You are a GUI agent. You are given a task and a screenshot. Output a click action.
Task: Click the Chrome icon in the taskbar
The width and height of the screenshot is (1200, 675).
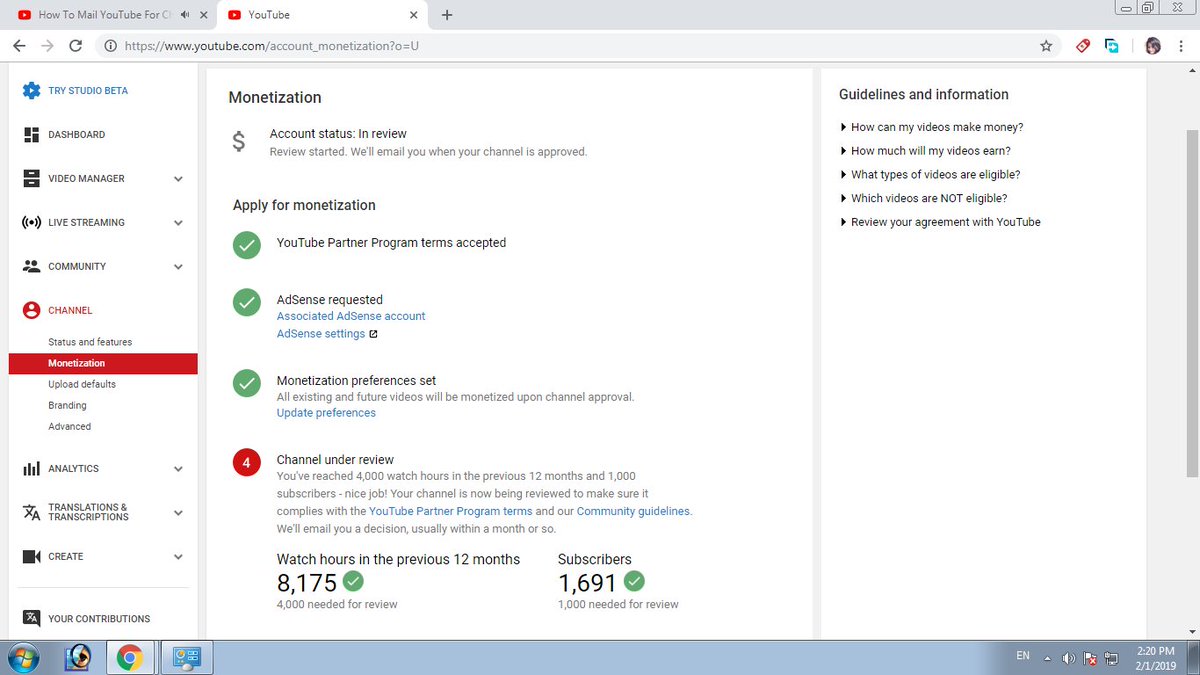(x=129, y=657)
